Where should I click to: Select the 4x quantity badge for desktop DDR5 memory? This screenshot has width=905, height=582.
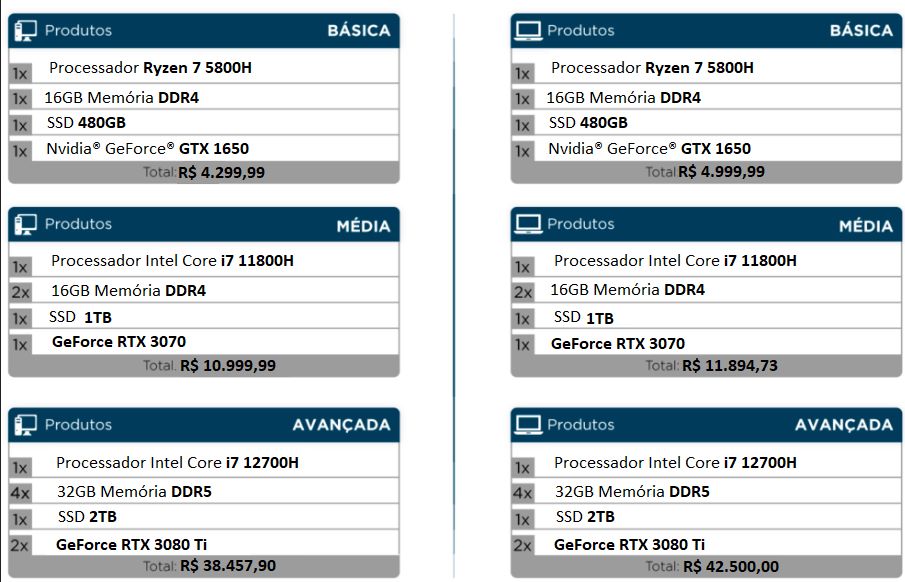[20, 493]
